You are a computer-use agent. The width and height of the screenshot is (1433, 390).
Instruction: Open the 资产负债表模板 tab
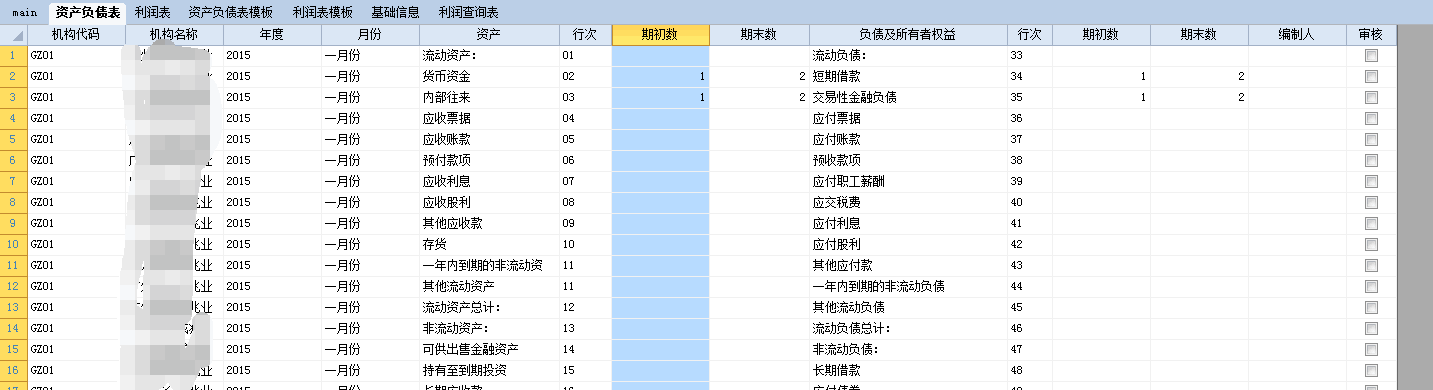tap(230, 12)
